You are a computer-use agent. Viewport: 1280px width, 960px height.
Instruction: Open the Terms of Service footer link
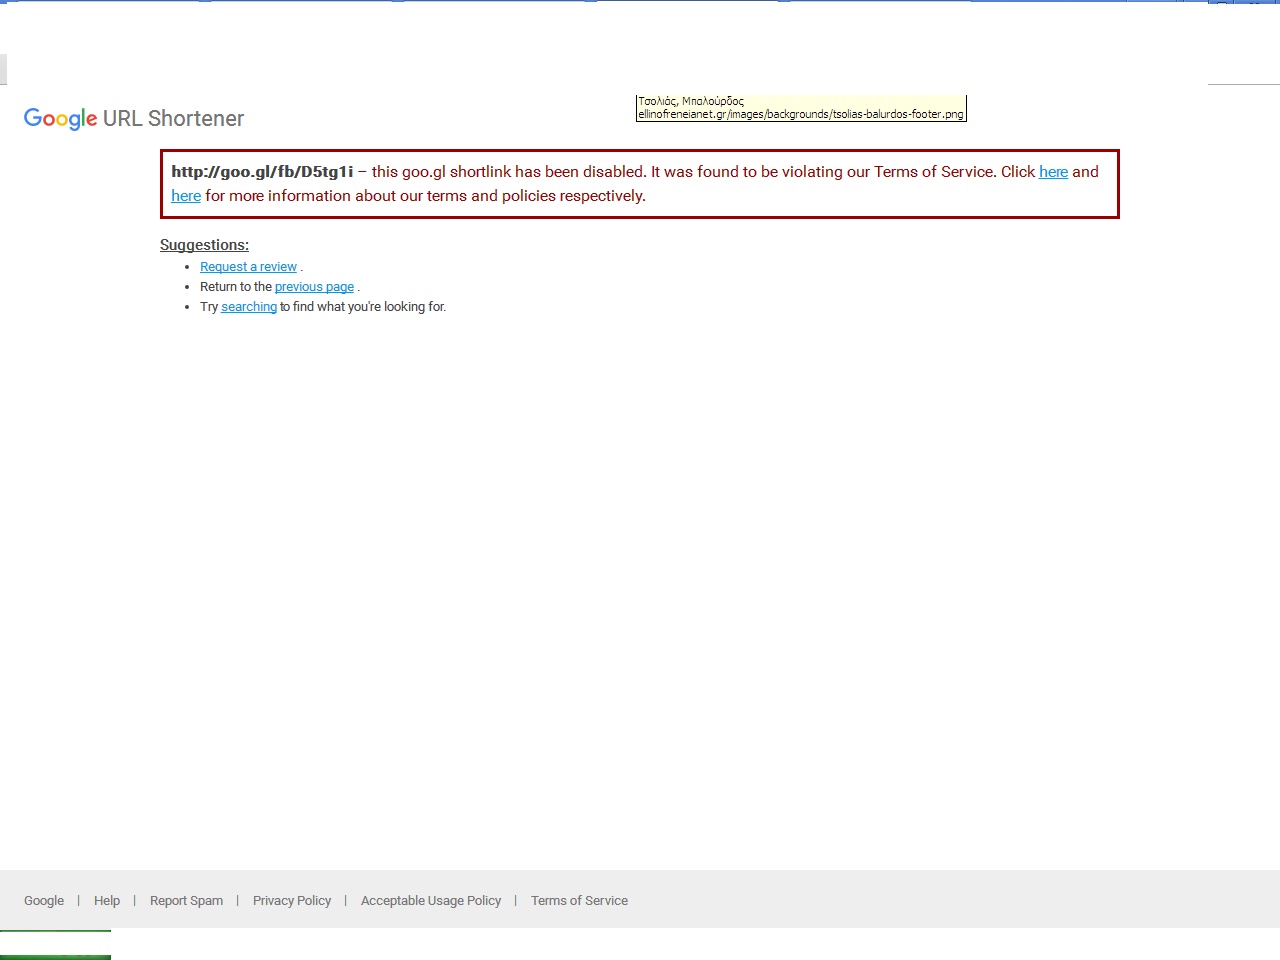pos(579,901)
